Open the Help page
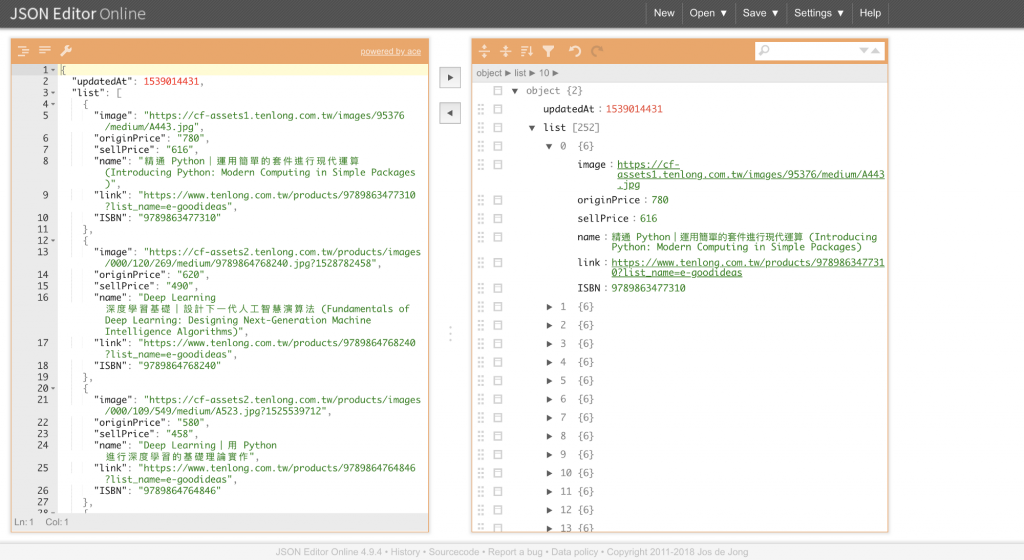The image size is (1024, 560). click(x=870, y=13)
